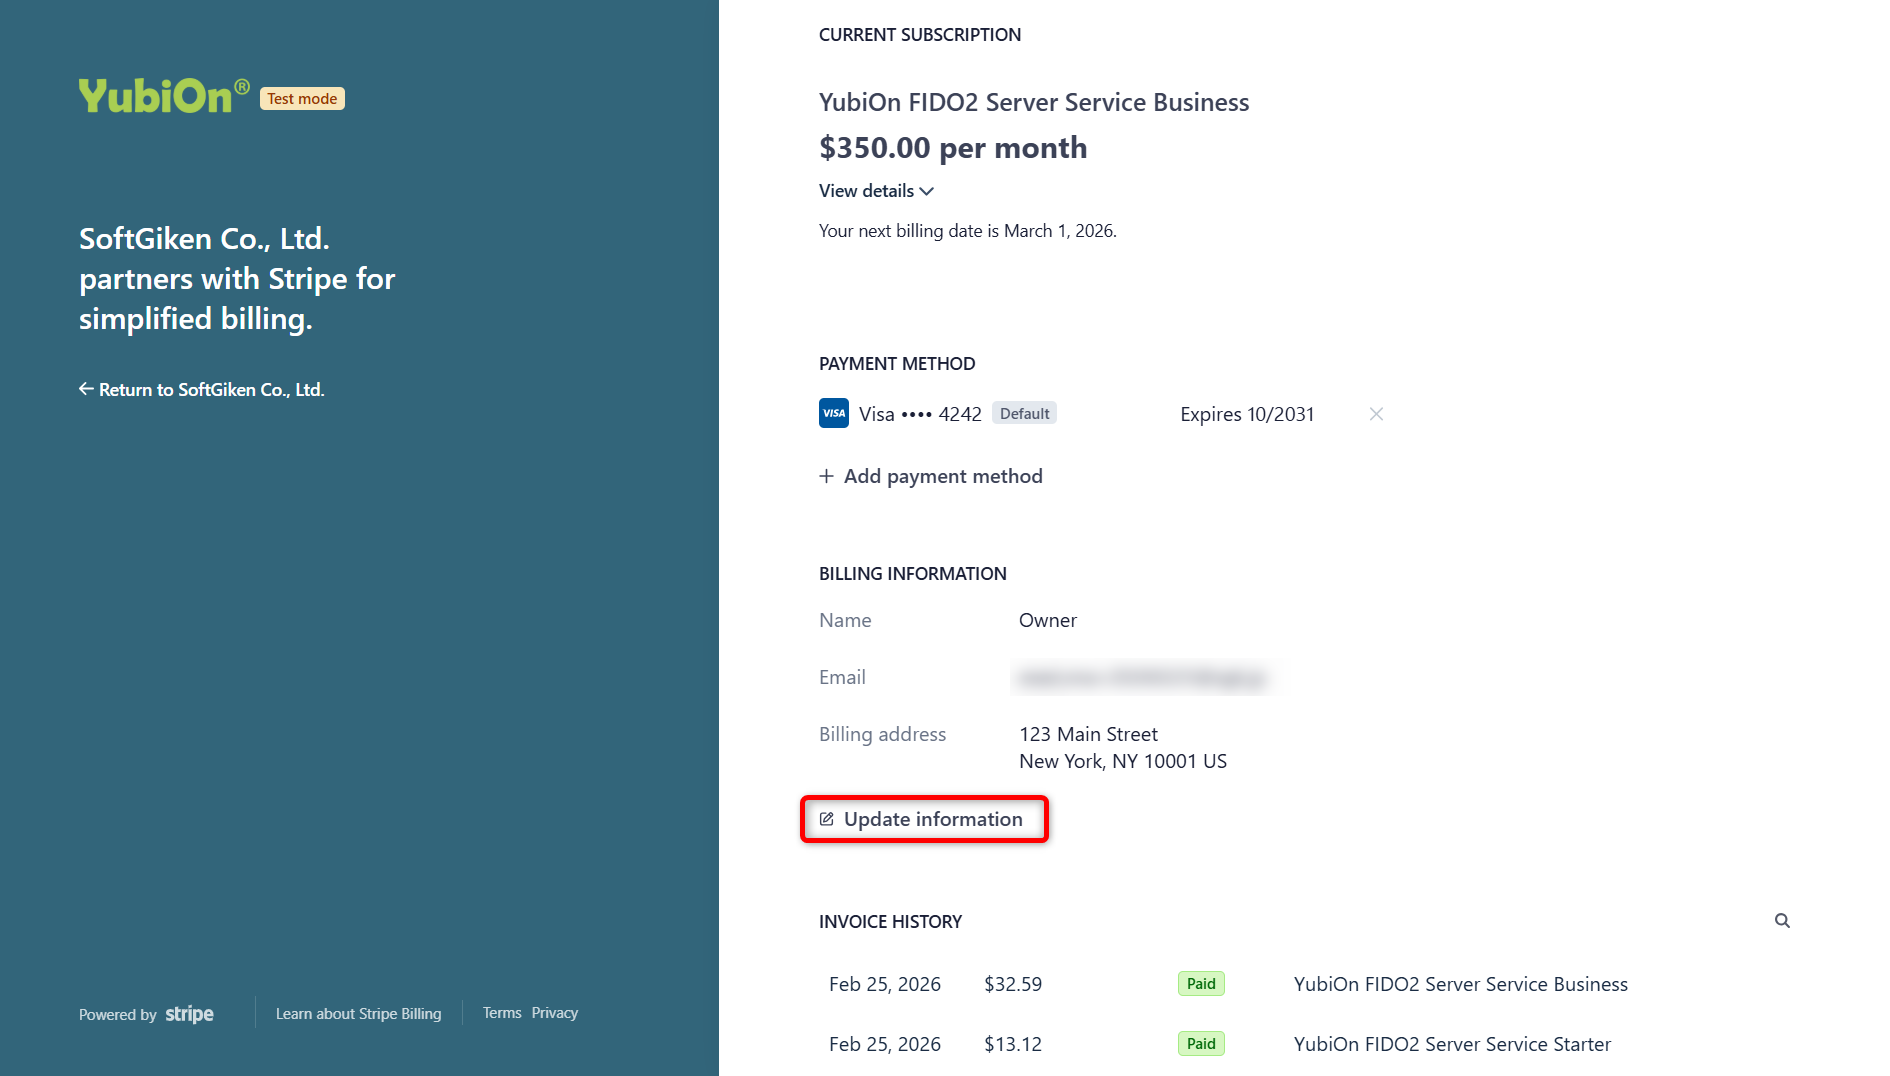Collapse the subscription details disclosure
The width and height of the screenshot is (1890, 1076).
pos(876,190)
